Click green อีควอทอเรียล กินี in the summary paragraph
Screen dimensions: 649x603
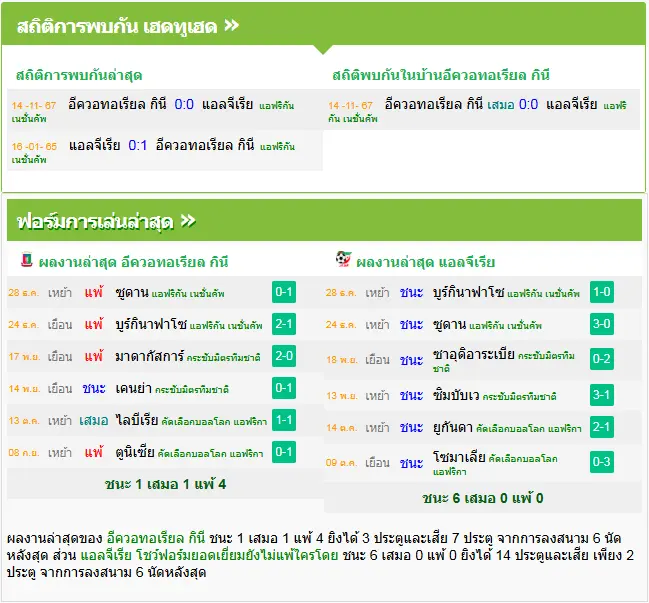156,538
